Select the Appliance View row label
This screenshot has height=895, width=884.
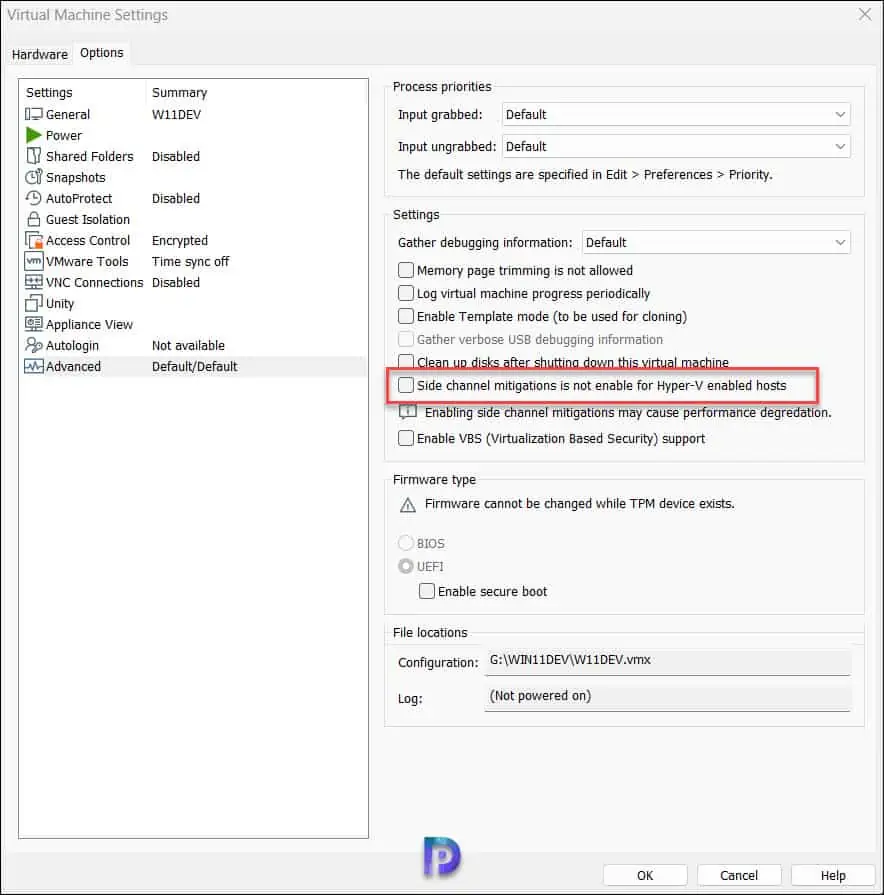(x=89, y=324)
